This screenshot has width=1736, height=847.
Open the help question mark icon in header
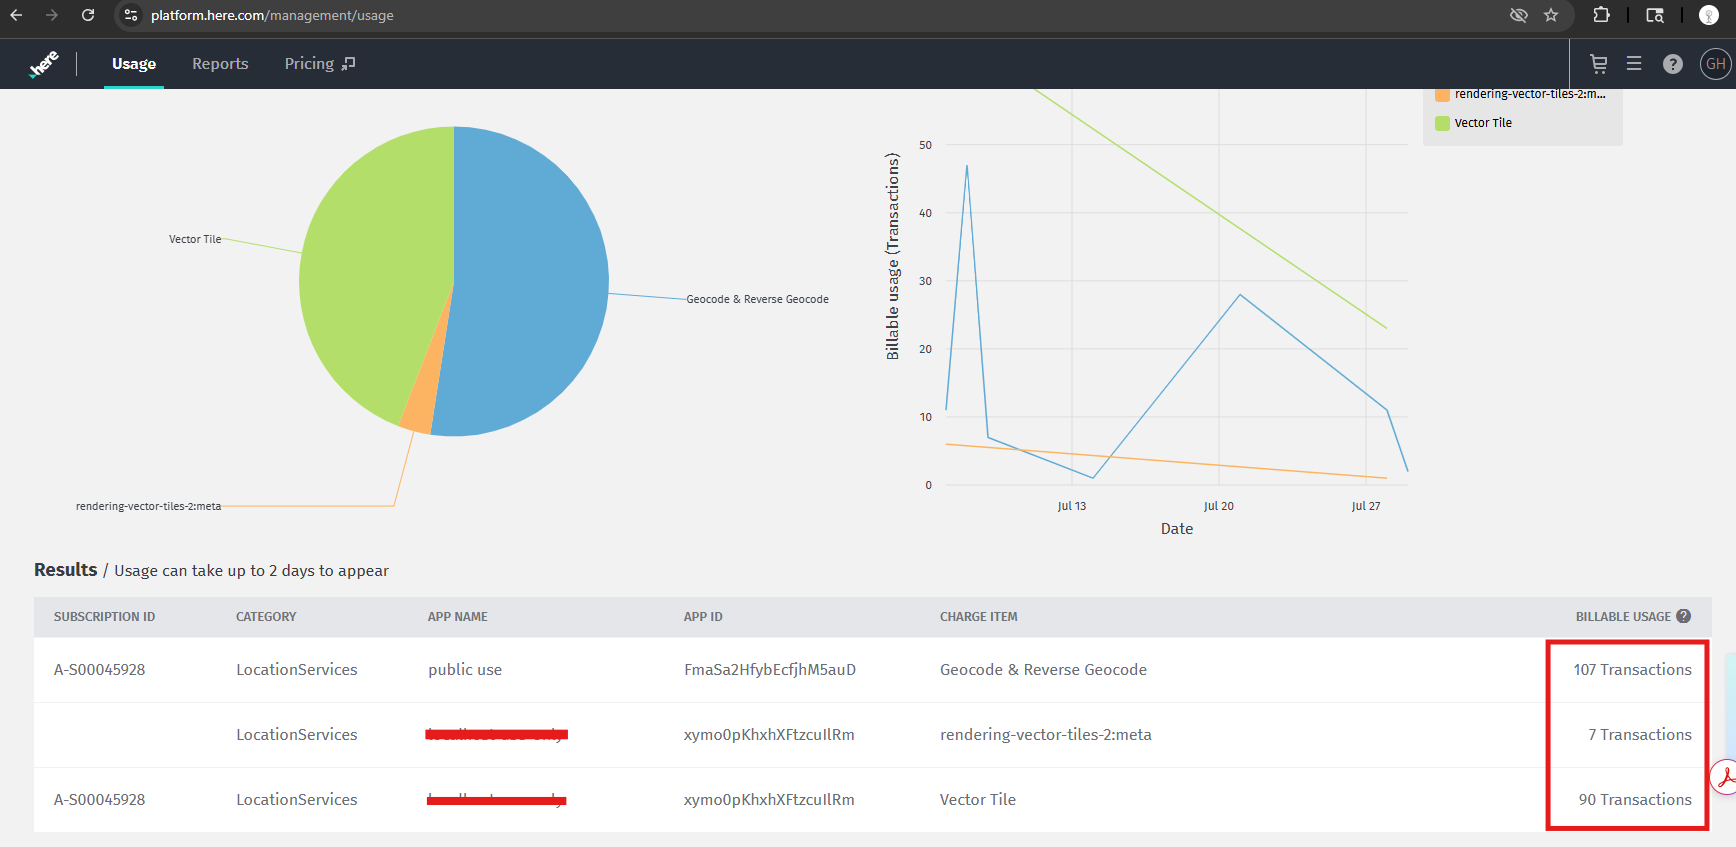(x=1673, y=64)
